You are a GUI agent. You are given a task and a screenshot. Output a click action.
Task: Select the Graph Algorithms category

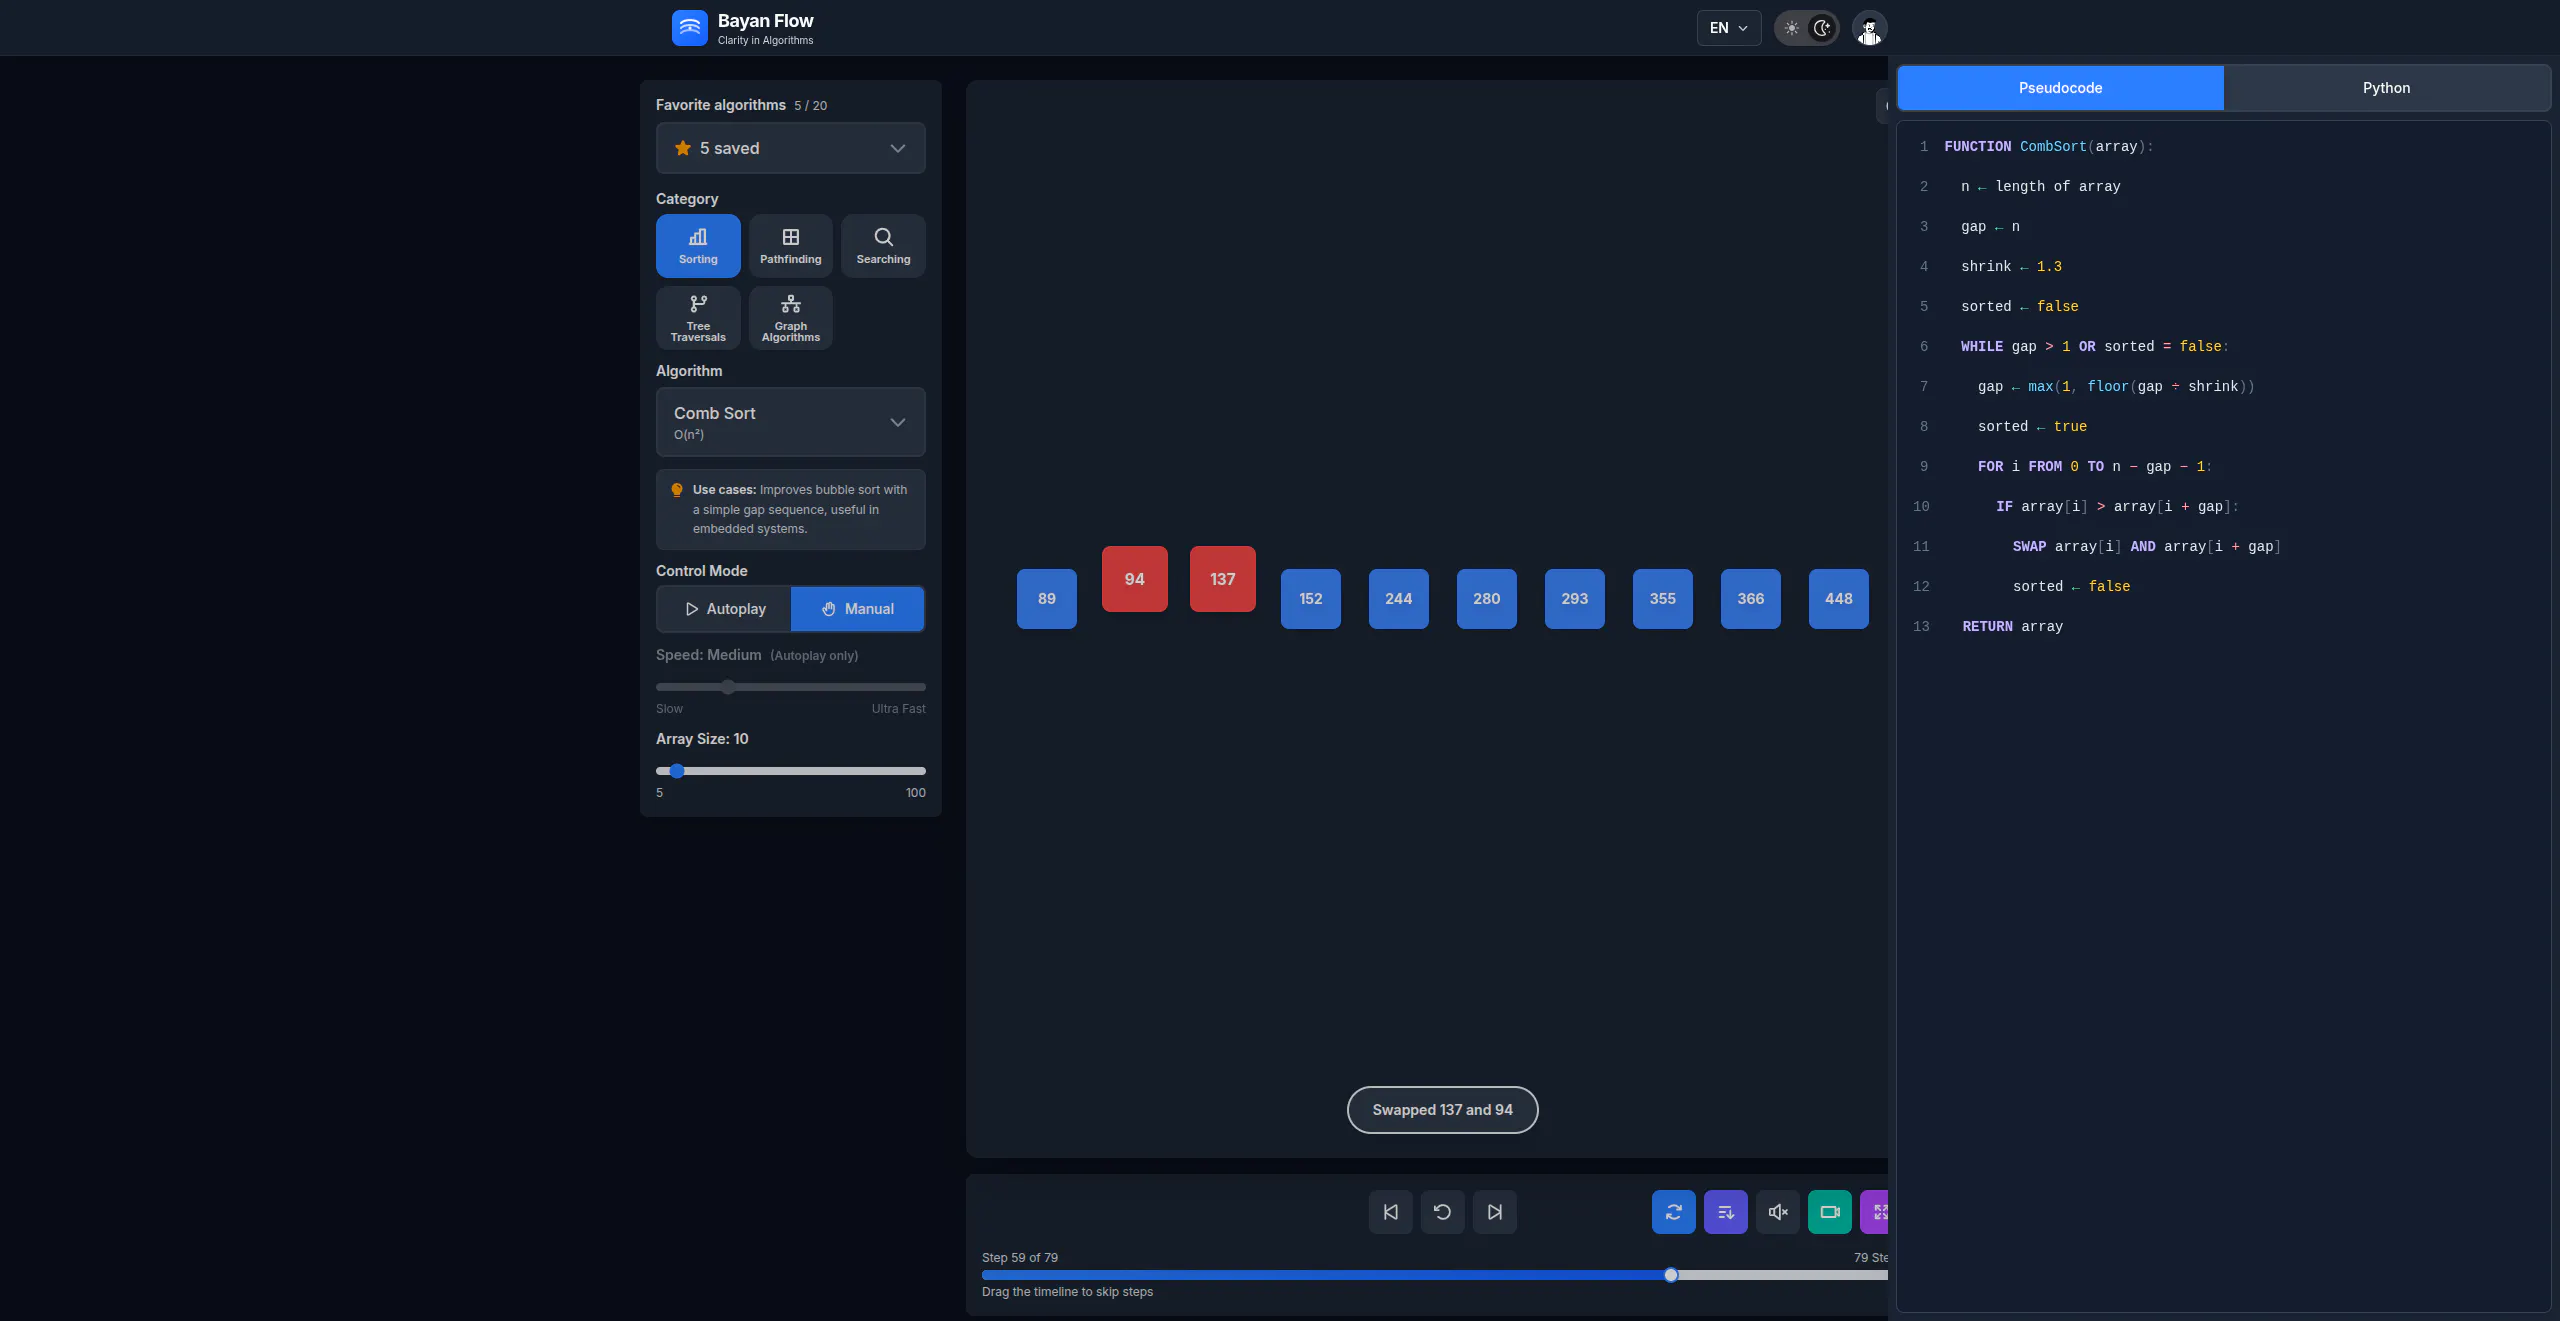790,317
